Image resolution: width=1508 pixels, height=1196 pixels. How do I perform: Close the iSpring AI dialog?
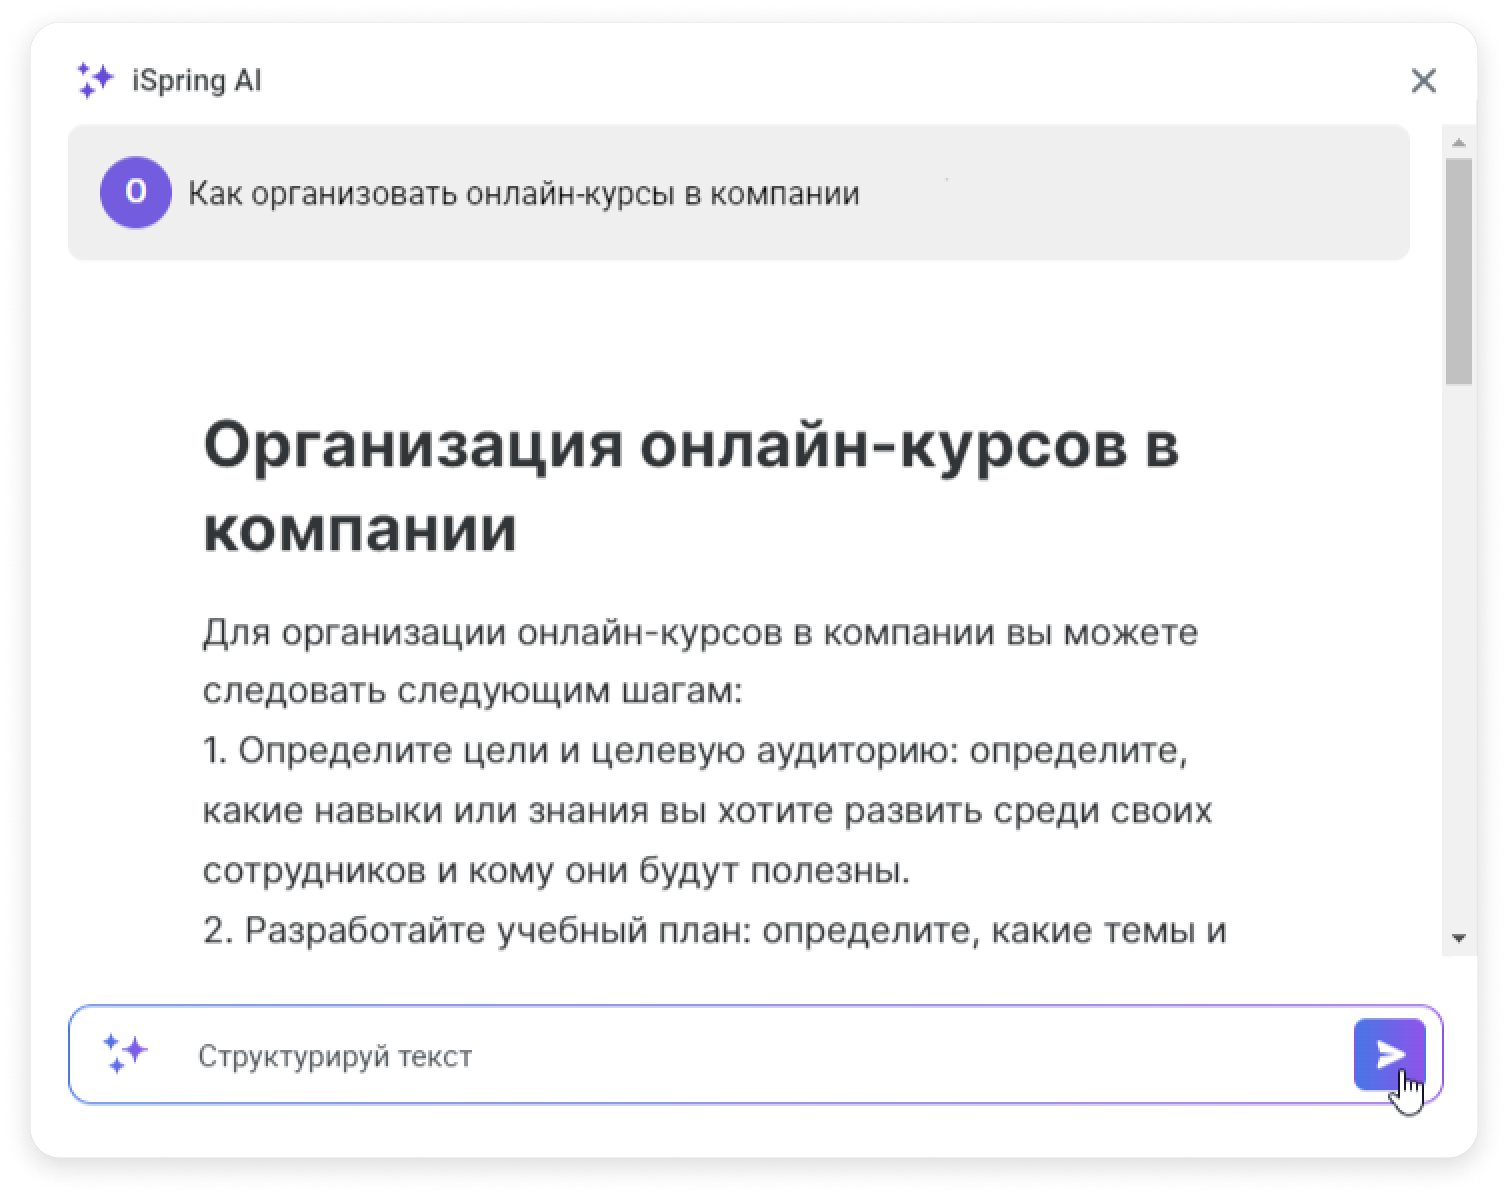tap(1423, 80)
